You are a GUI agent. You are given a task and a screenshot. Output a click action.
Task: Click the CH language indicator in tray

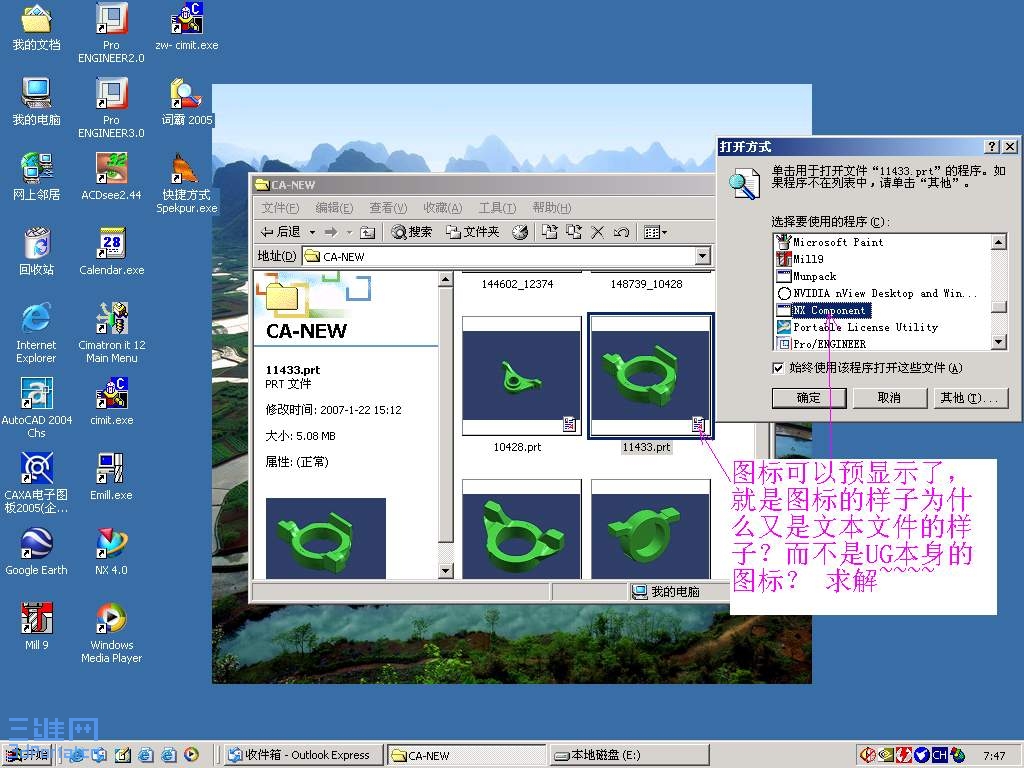[x=939, y=755]
